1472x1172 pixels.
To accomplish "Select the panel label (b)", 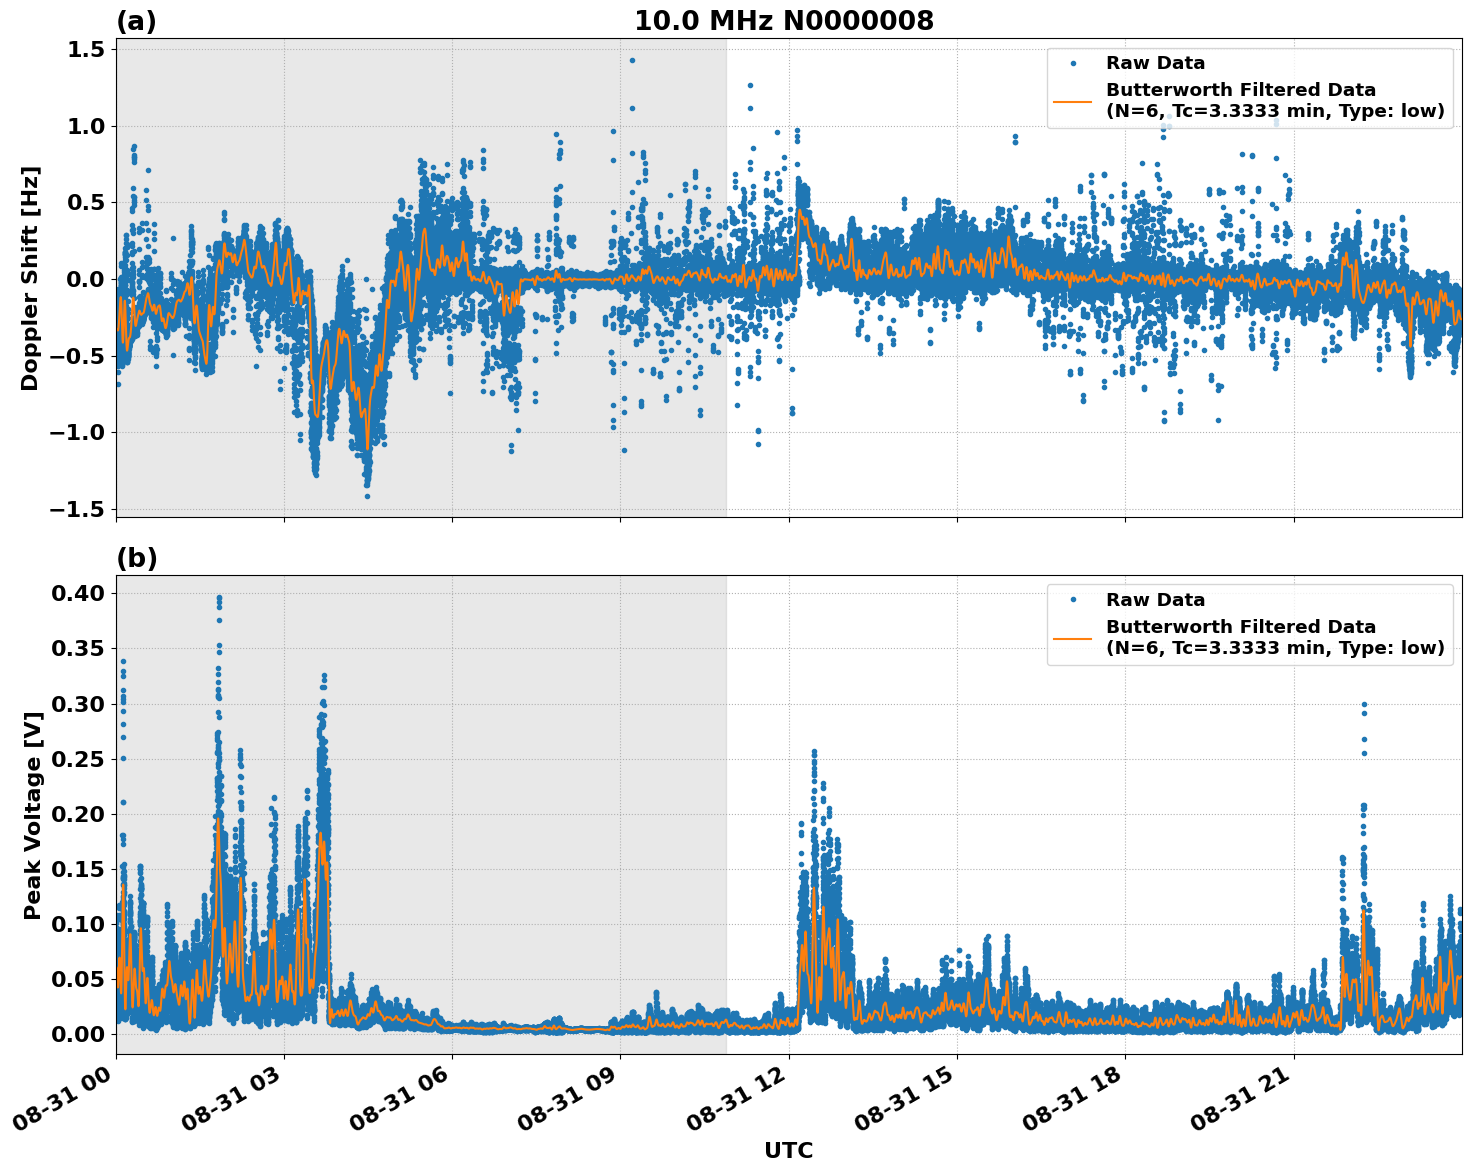I will [x=137, y=556].
